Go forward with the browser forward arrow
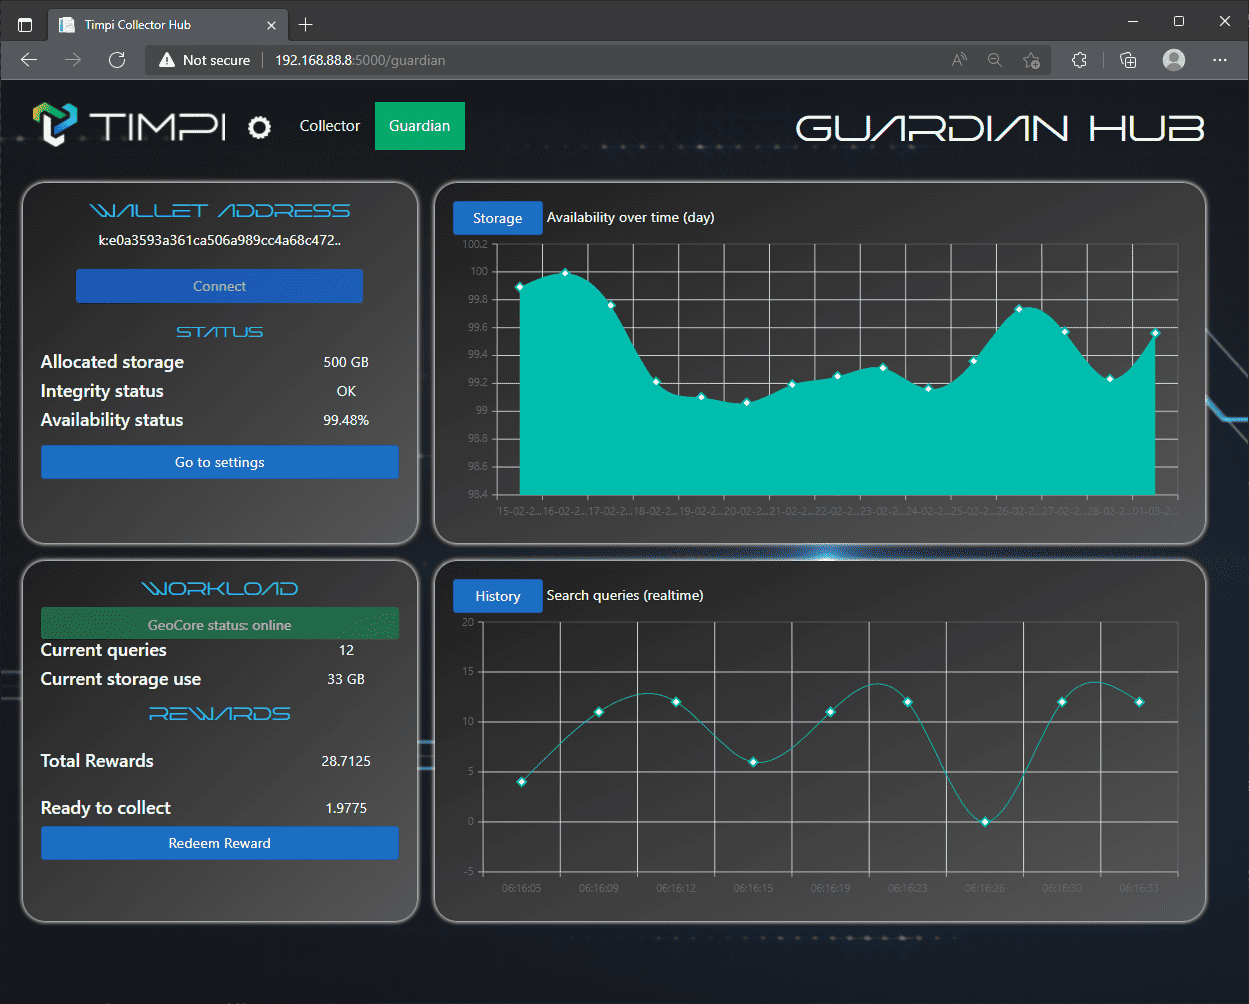 [73, 60]
